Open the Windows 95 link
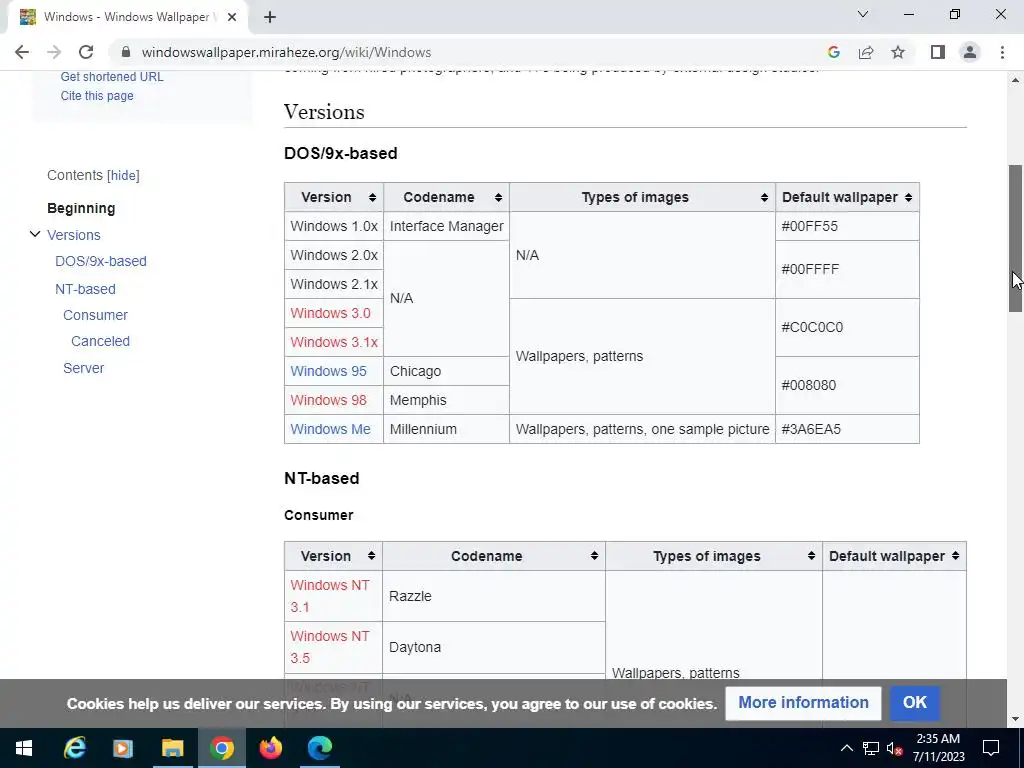The image size is (1024, 768). point(328,371)
